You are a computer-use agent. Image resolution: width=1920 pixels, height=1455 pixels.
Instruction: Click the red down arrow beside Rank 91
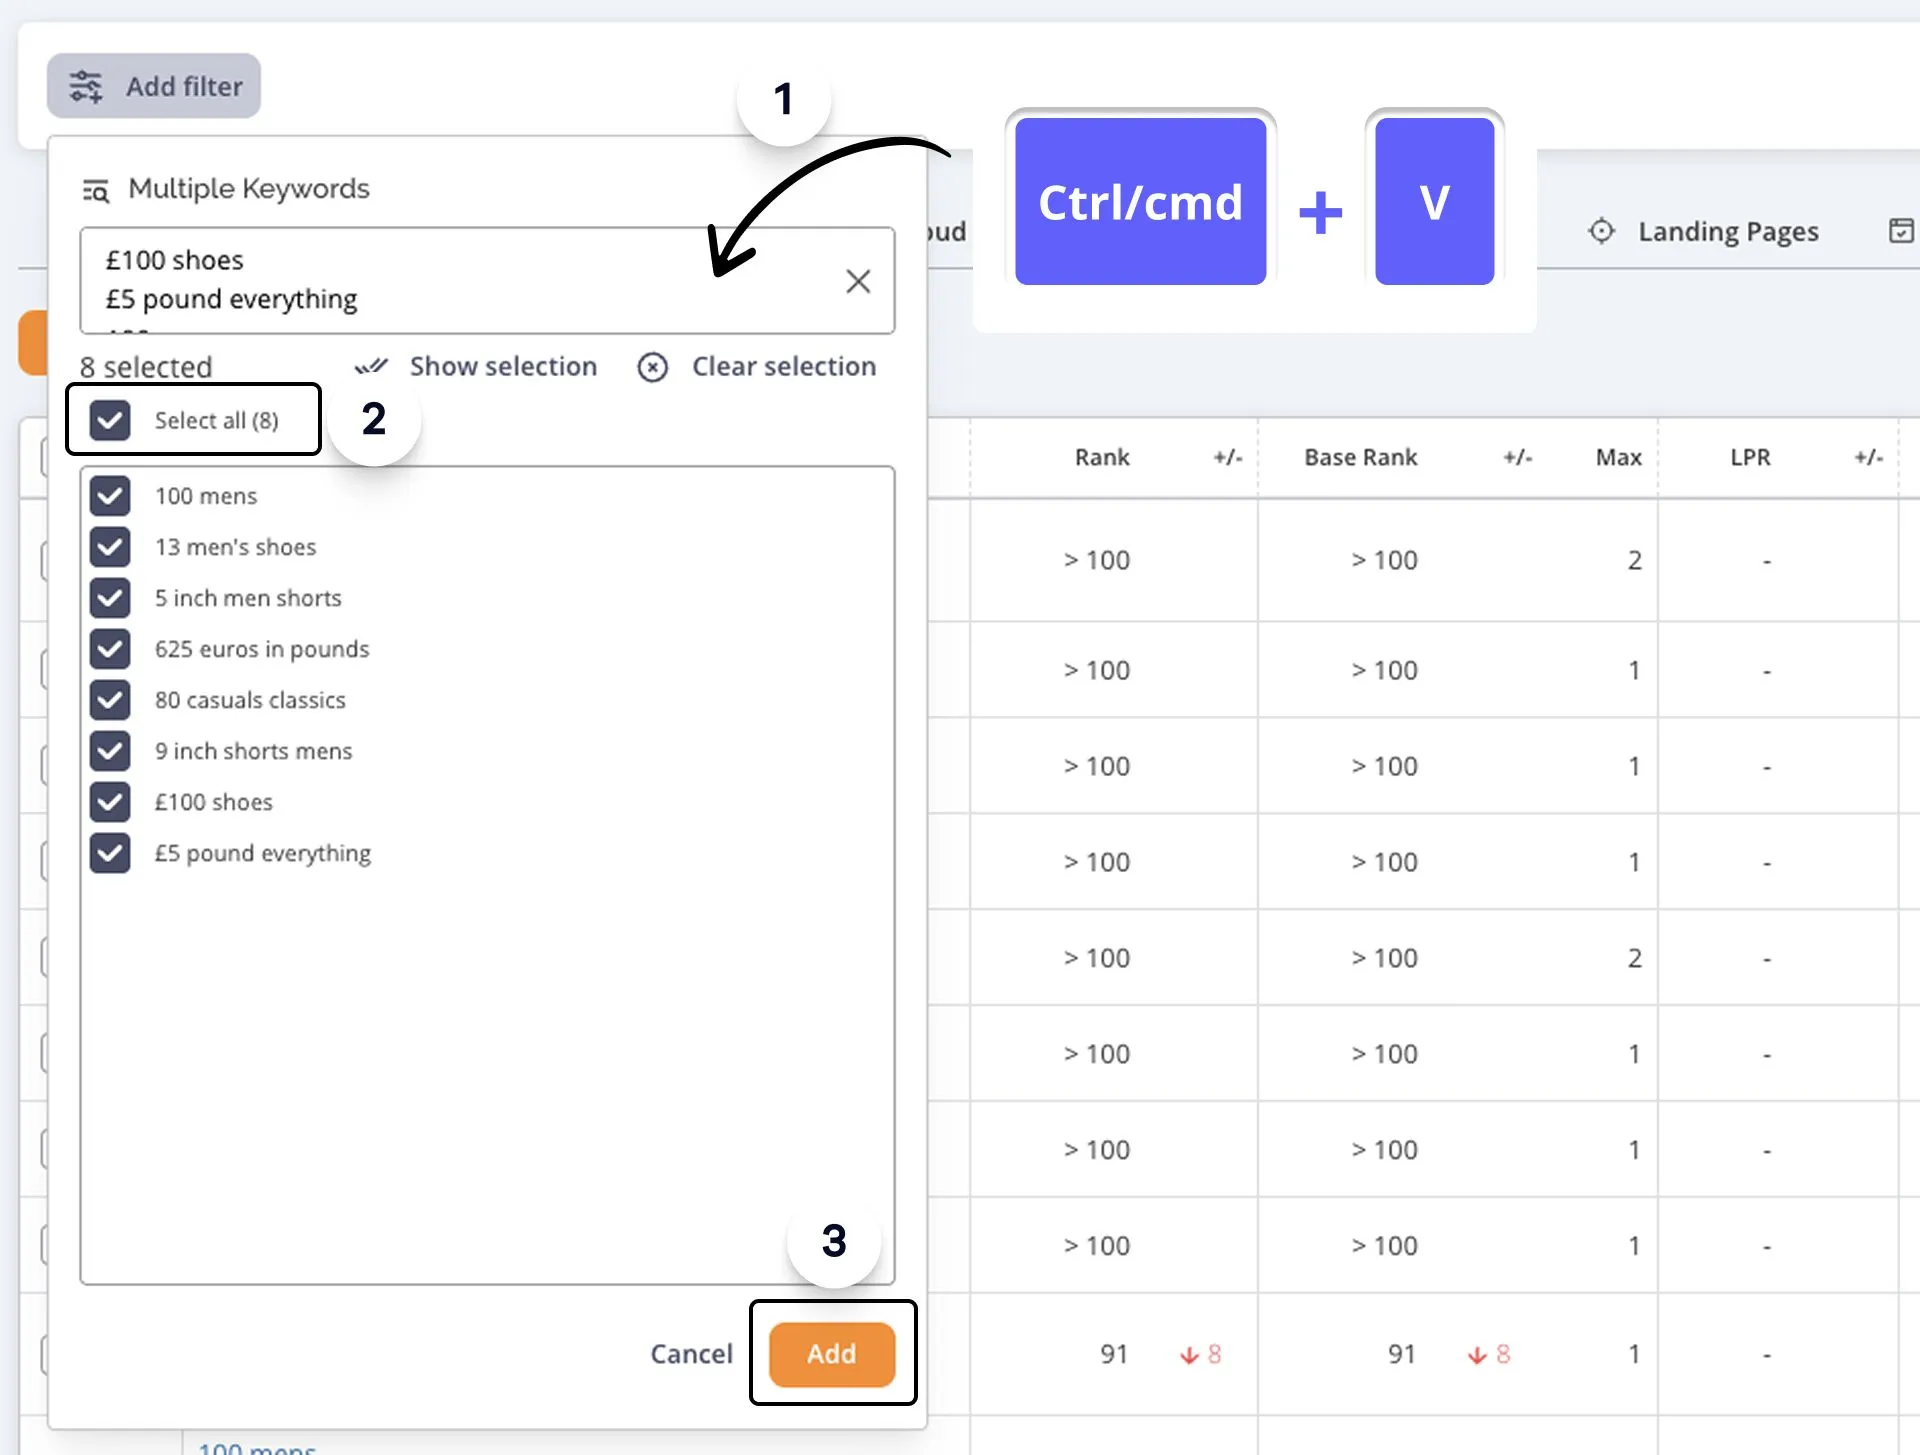click(x=1188, y=1355)
